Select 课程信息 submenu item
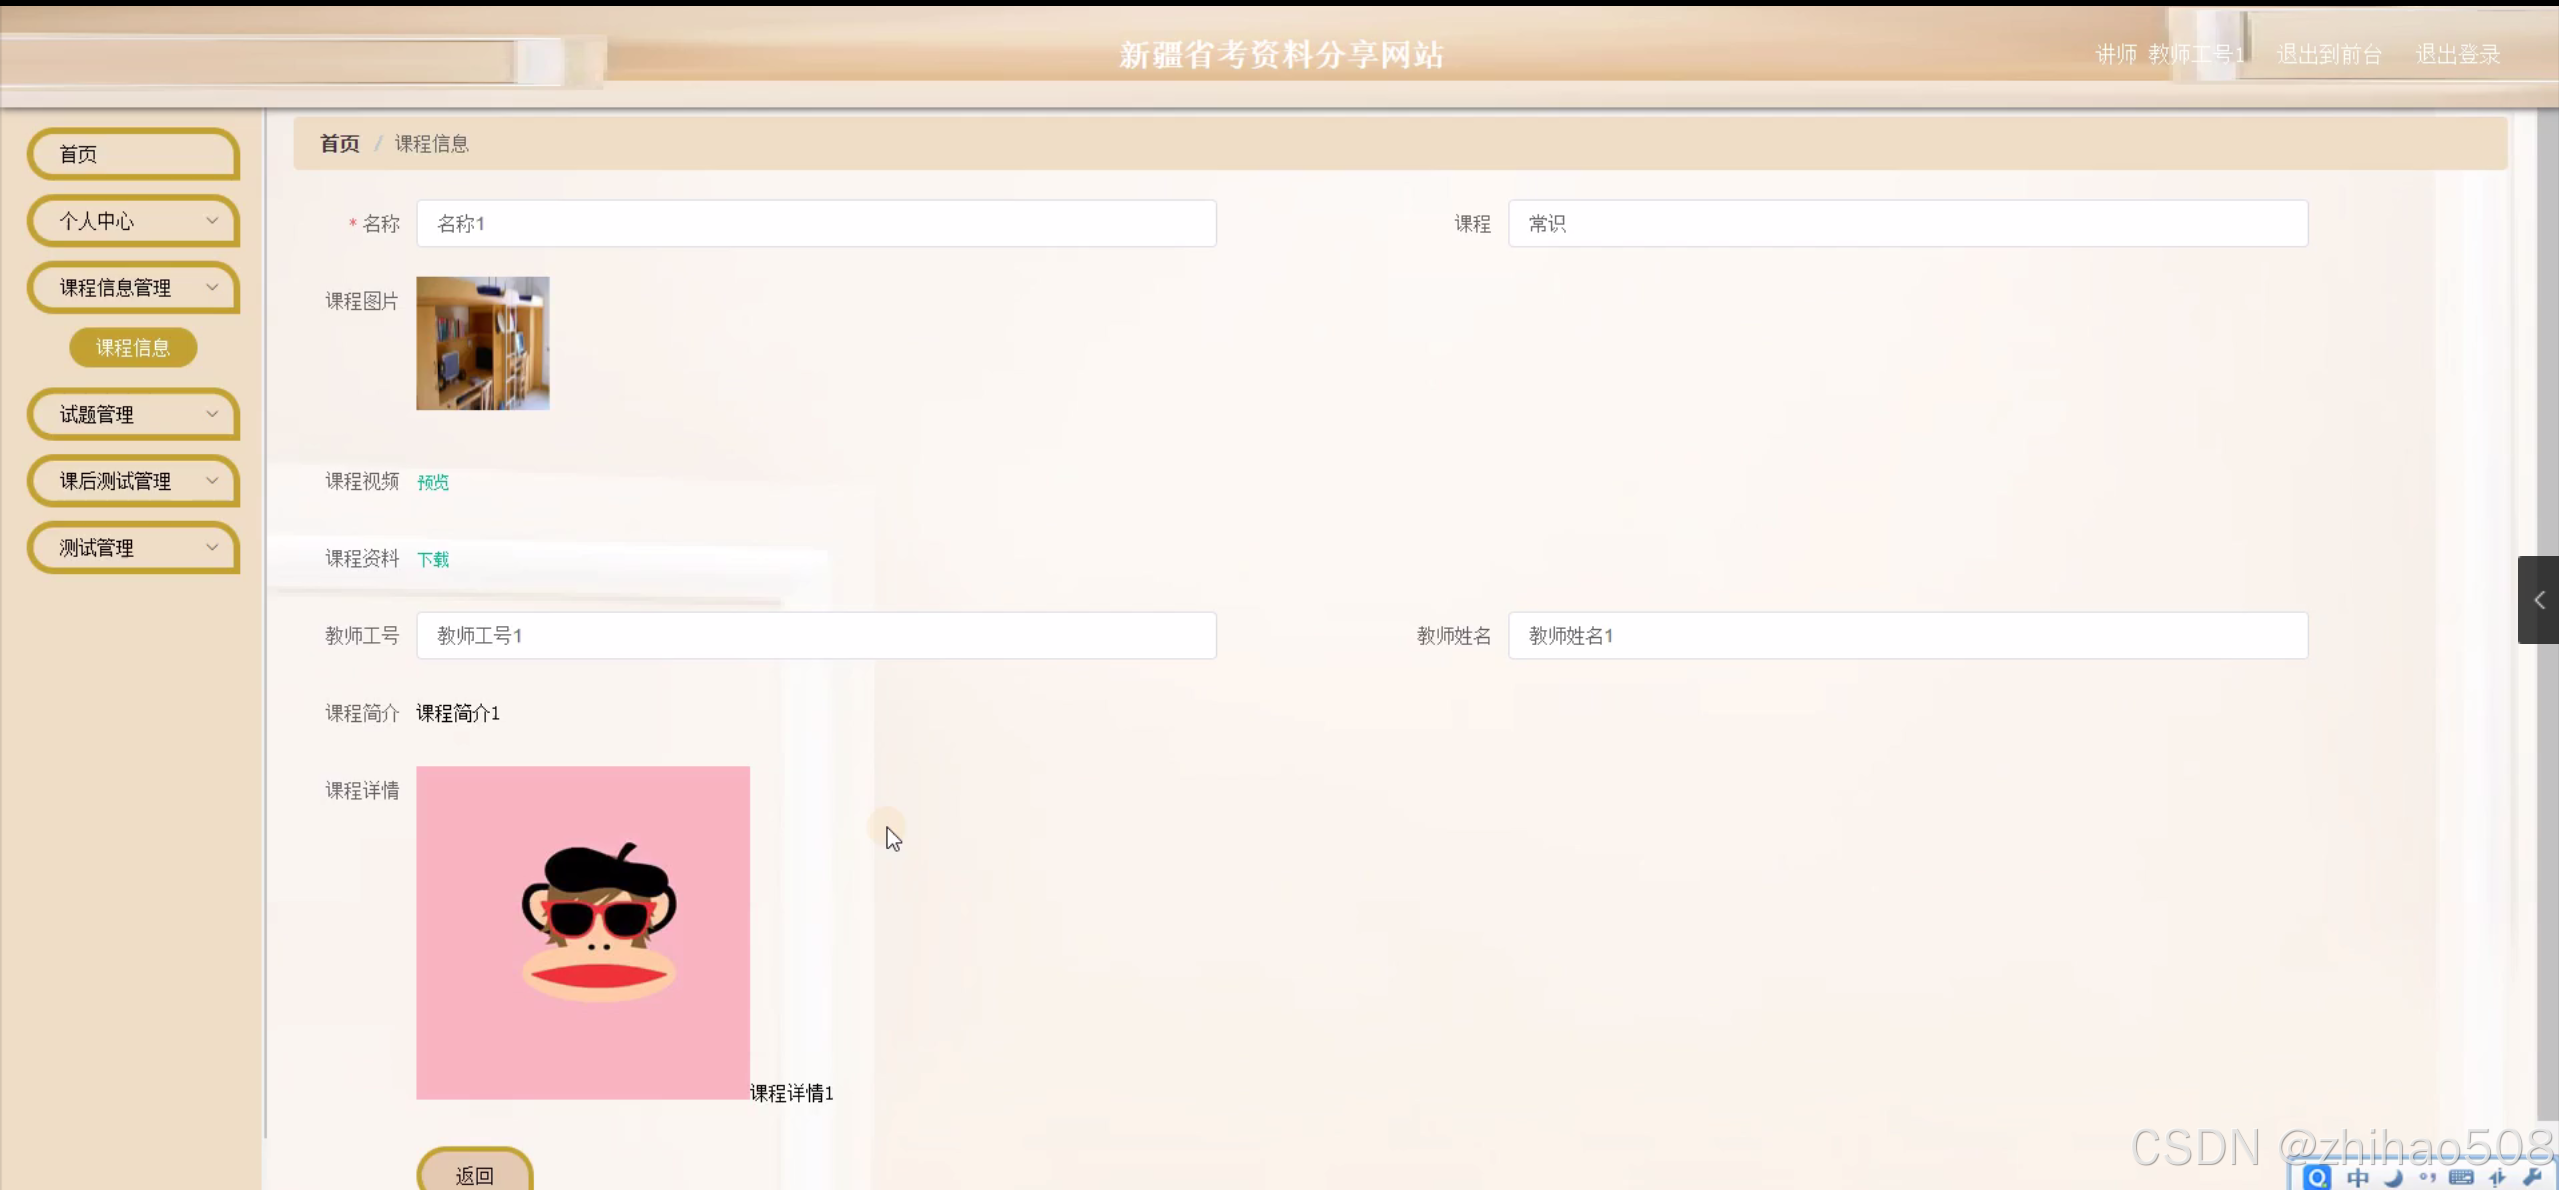Image resolution: width=2559 pixels, height=1190 pixels. pos(133,347)
